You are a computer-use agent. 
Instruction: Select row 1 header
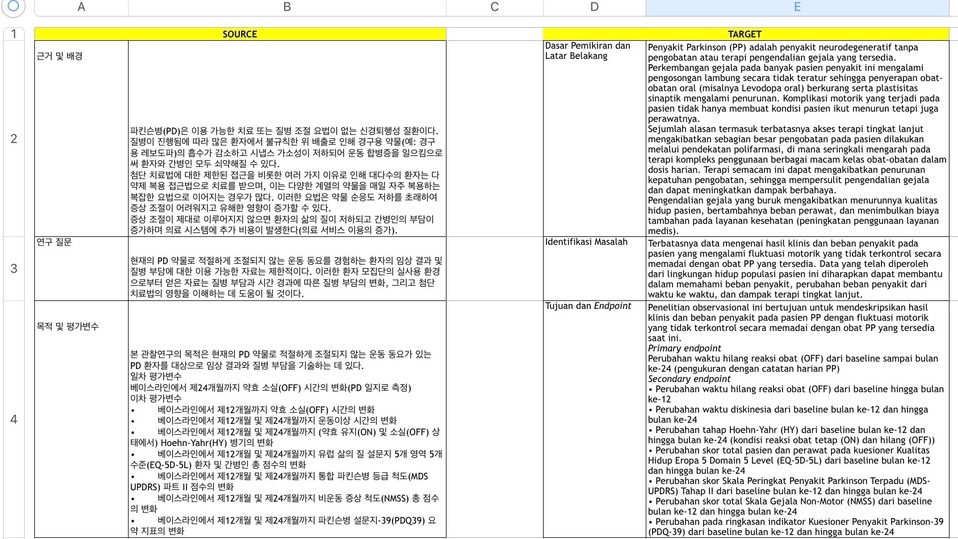pos(14,34)
